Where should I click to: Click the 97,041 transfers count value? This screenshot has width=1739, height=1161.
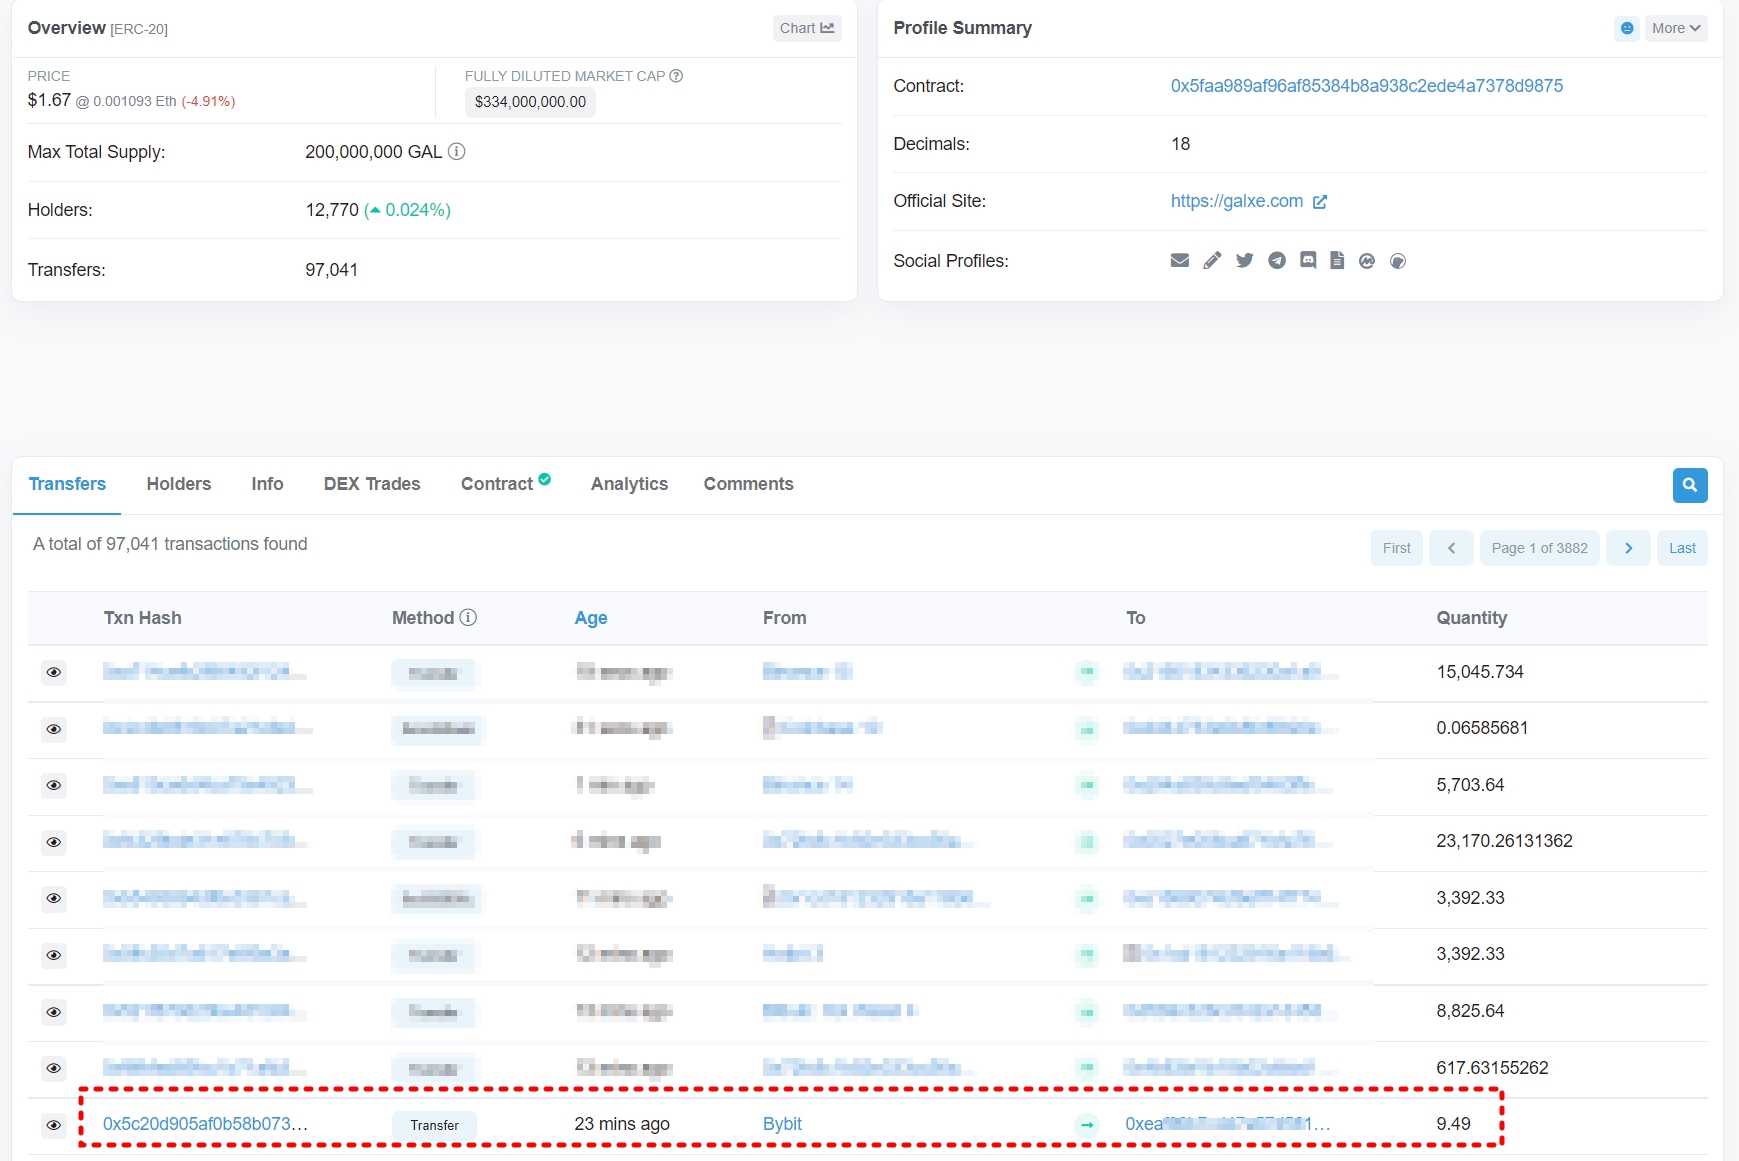[331, 270]
